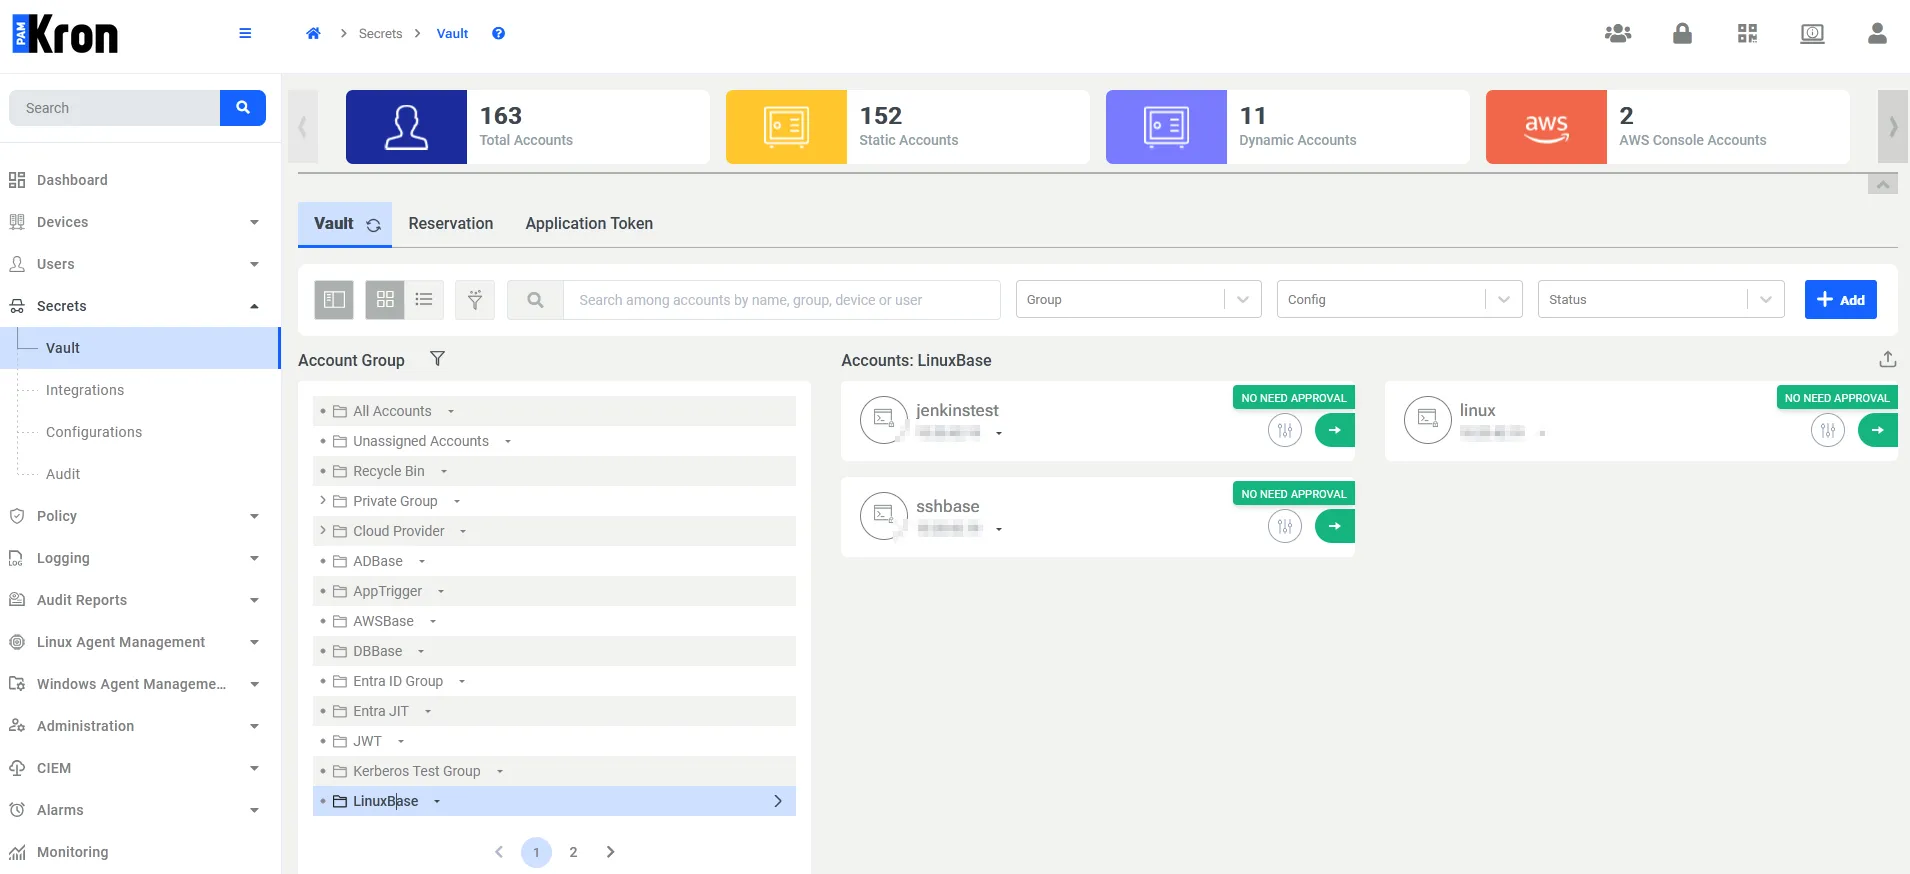This screenshot has height=874, width=1910.
Task: Open the user profile icon
Action: point(1877,33)
